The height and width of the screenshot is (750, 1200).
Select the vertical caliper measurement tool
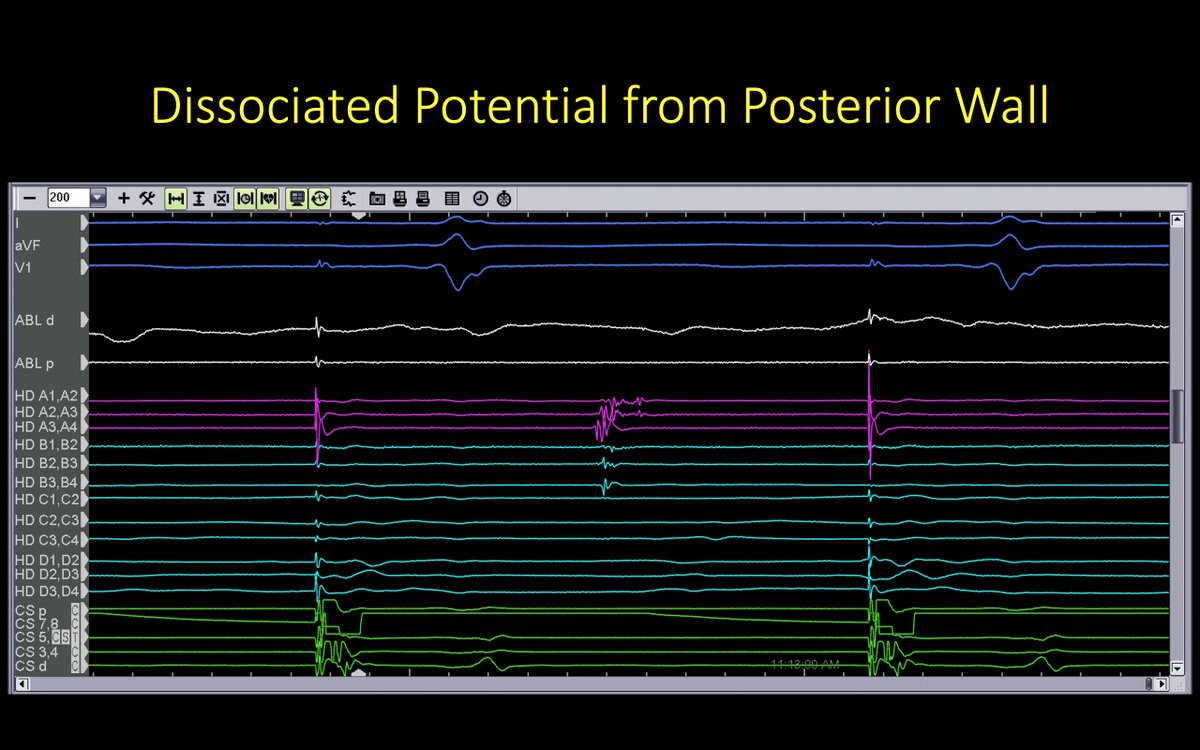tap(199, 198)
